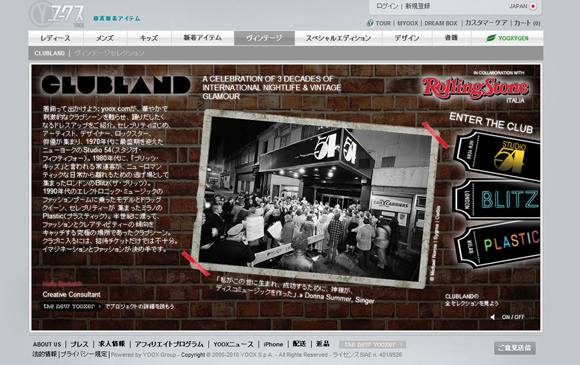This screenshot has height=365, width=580.
Task: Click the ご意見送信 feedback button
Action: click(515, 348)
